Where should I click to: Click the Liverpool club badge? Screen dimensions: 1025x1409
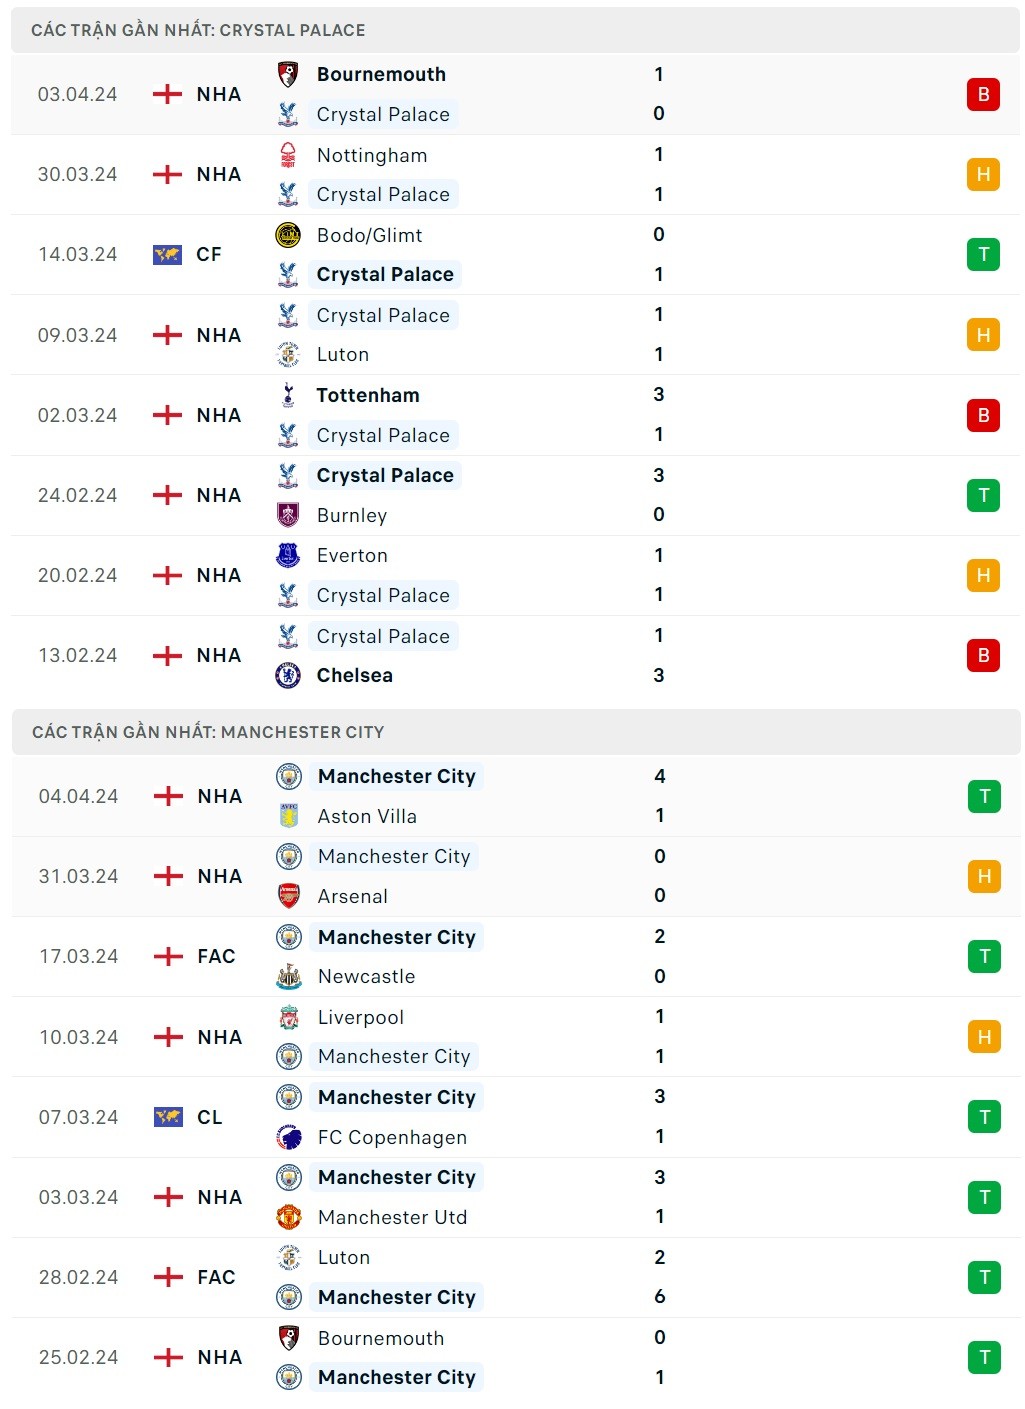click(289, 1017)
